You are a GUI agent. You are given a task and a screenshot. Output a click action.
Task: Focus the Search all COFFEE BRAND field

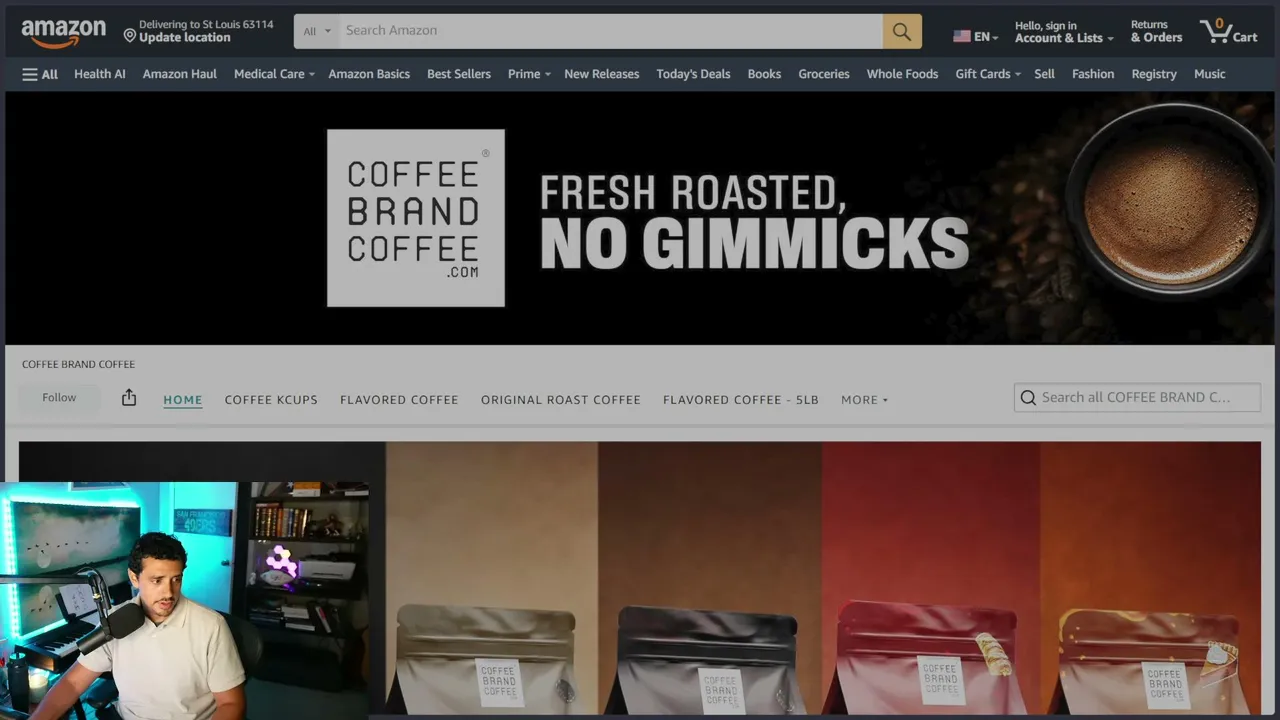pos(1137,397)
